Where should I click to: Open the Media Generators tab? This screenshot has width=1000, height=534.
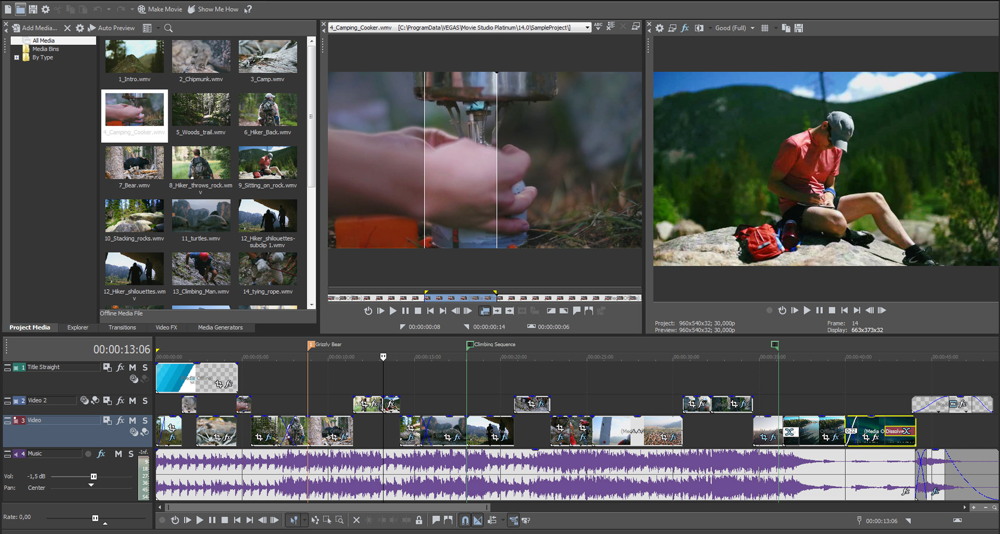pos(219,327)
